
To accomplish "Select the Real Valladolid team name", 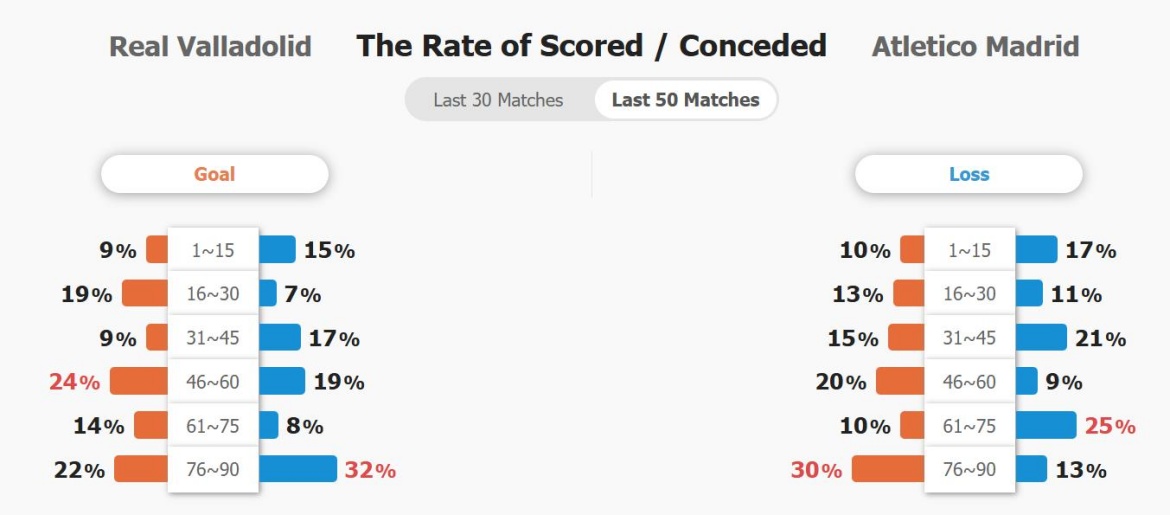I will (x=210, y=47).
